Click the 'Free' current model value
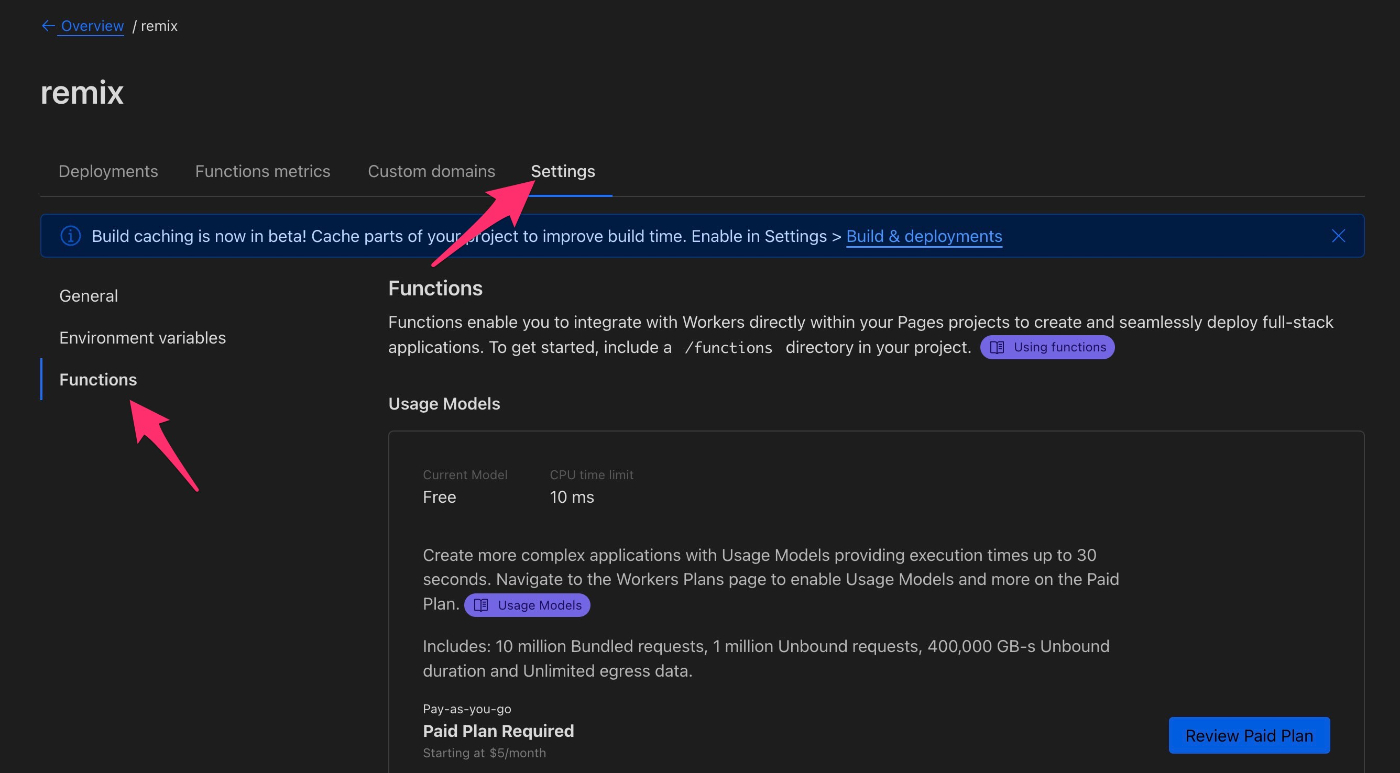Viewport: 1400px width, 773px height. pyautogui.click(x=439, y=497)
